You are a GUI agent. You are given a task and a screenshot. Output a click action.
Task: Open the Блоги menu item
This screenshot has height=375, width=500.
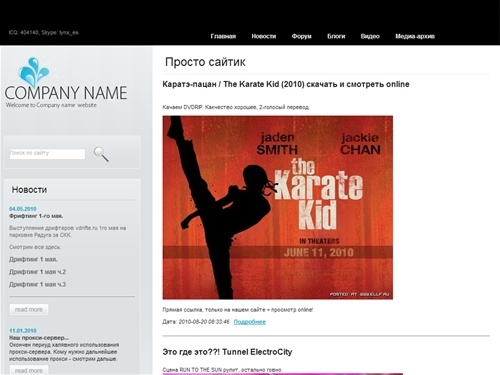[336, 36]
